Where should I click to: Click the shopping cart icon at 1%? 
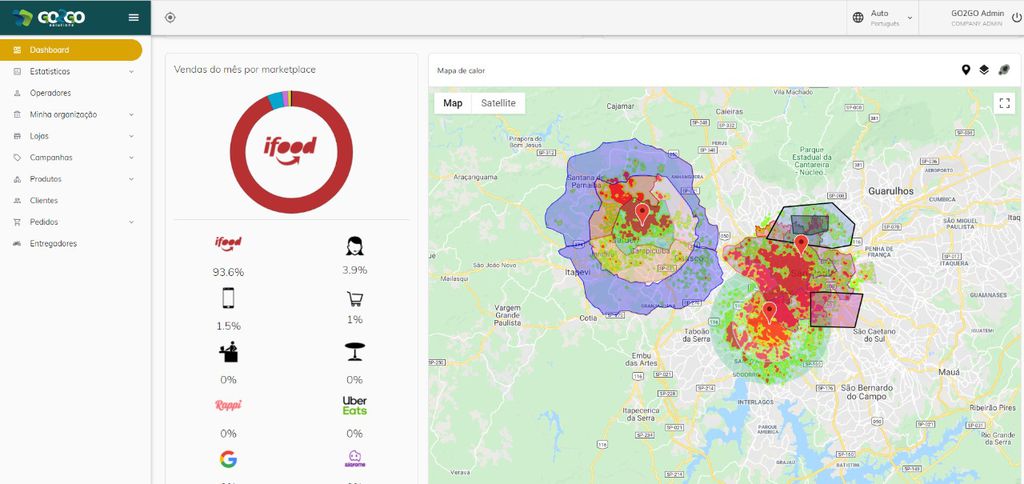click(355, 299)
